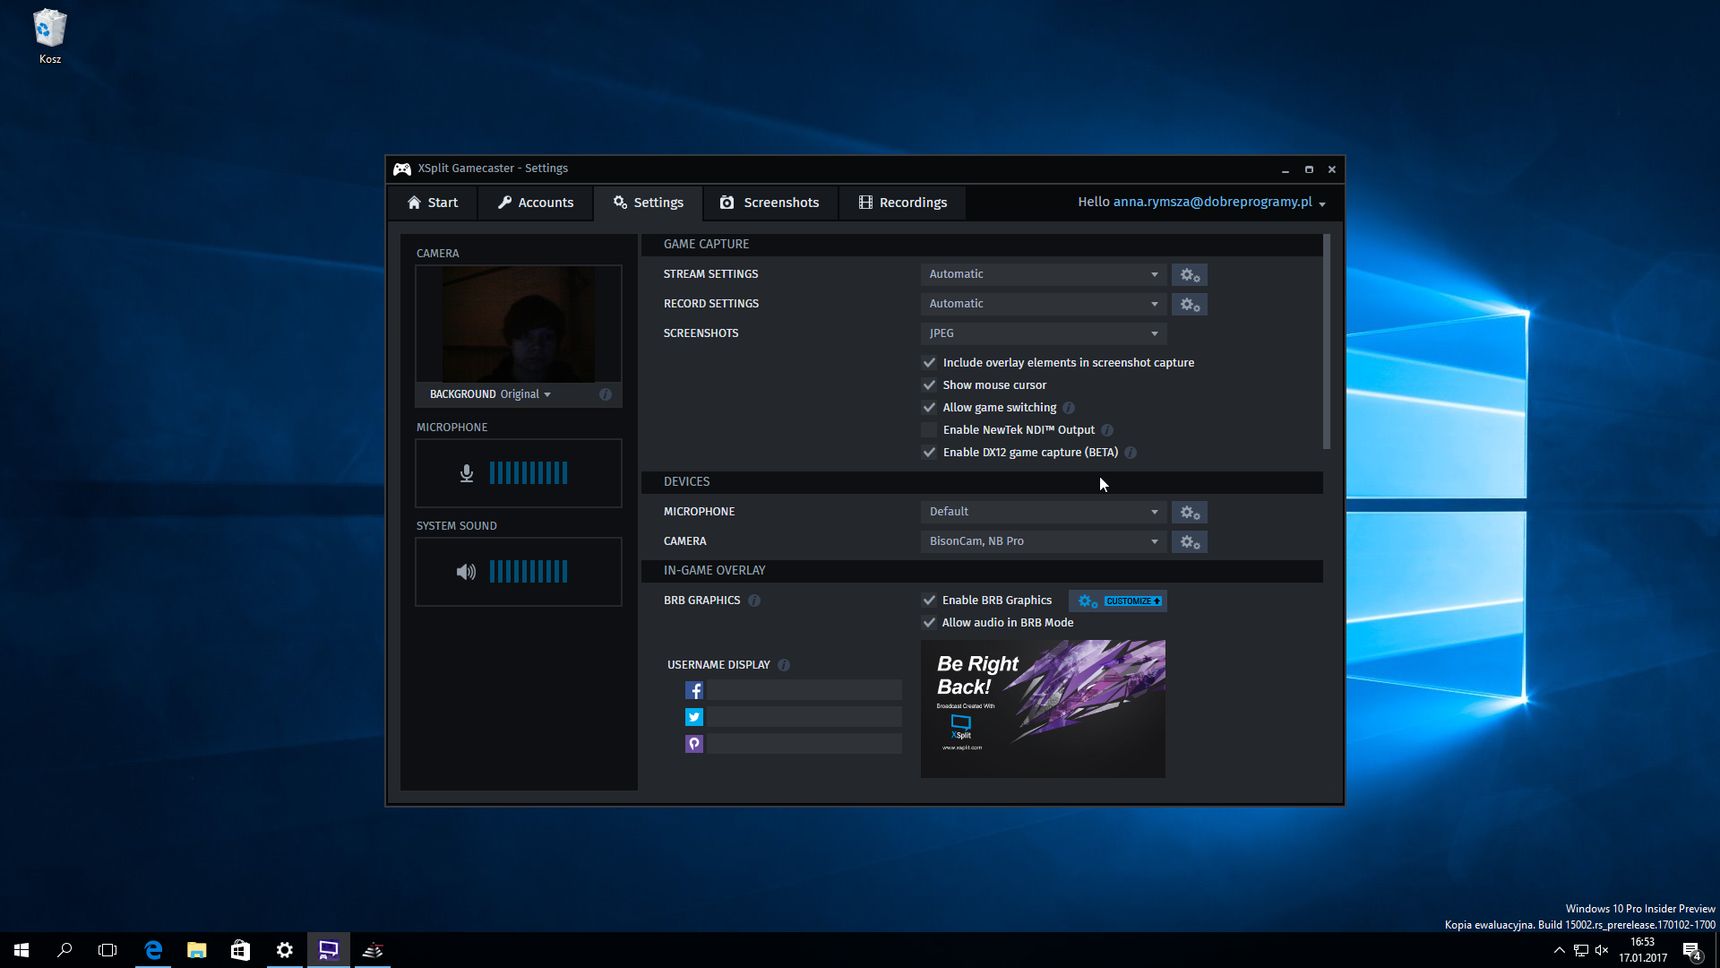Expand Screenshots JPEG format dropdown
Image resolution: width=1720 pixels, height=968 pixels.
(1043, 333)
